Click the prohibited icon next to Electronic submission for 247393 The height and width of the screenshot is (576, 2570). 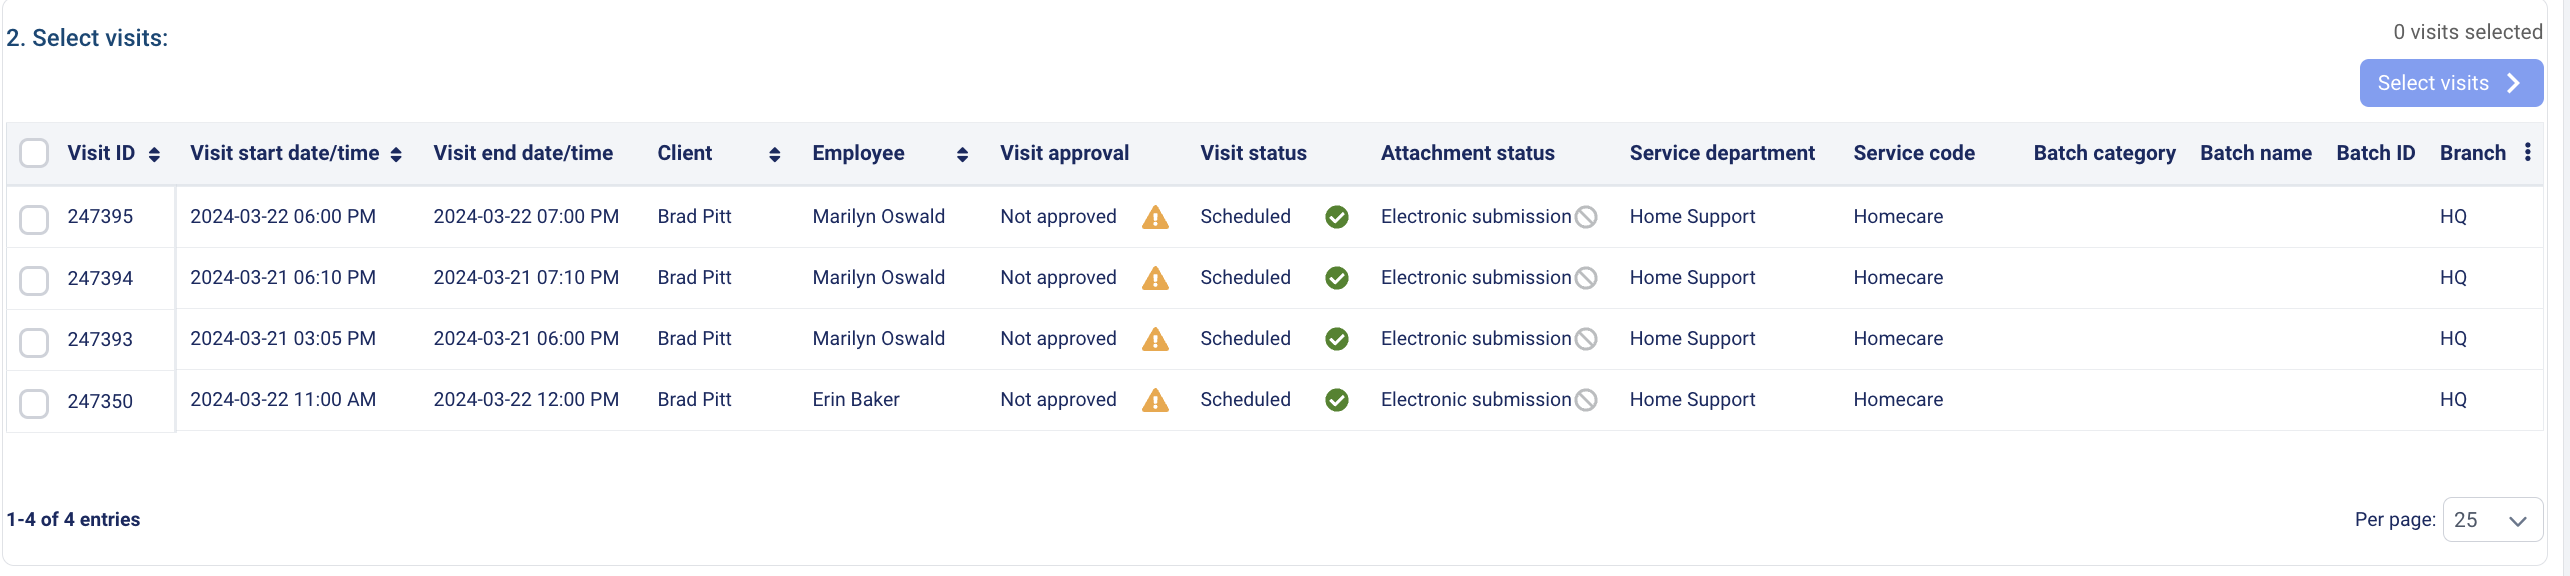point(1586,339)
